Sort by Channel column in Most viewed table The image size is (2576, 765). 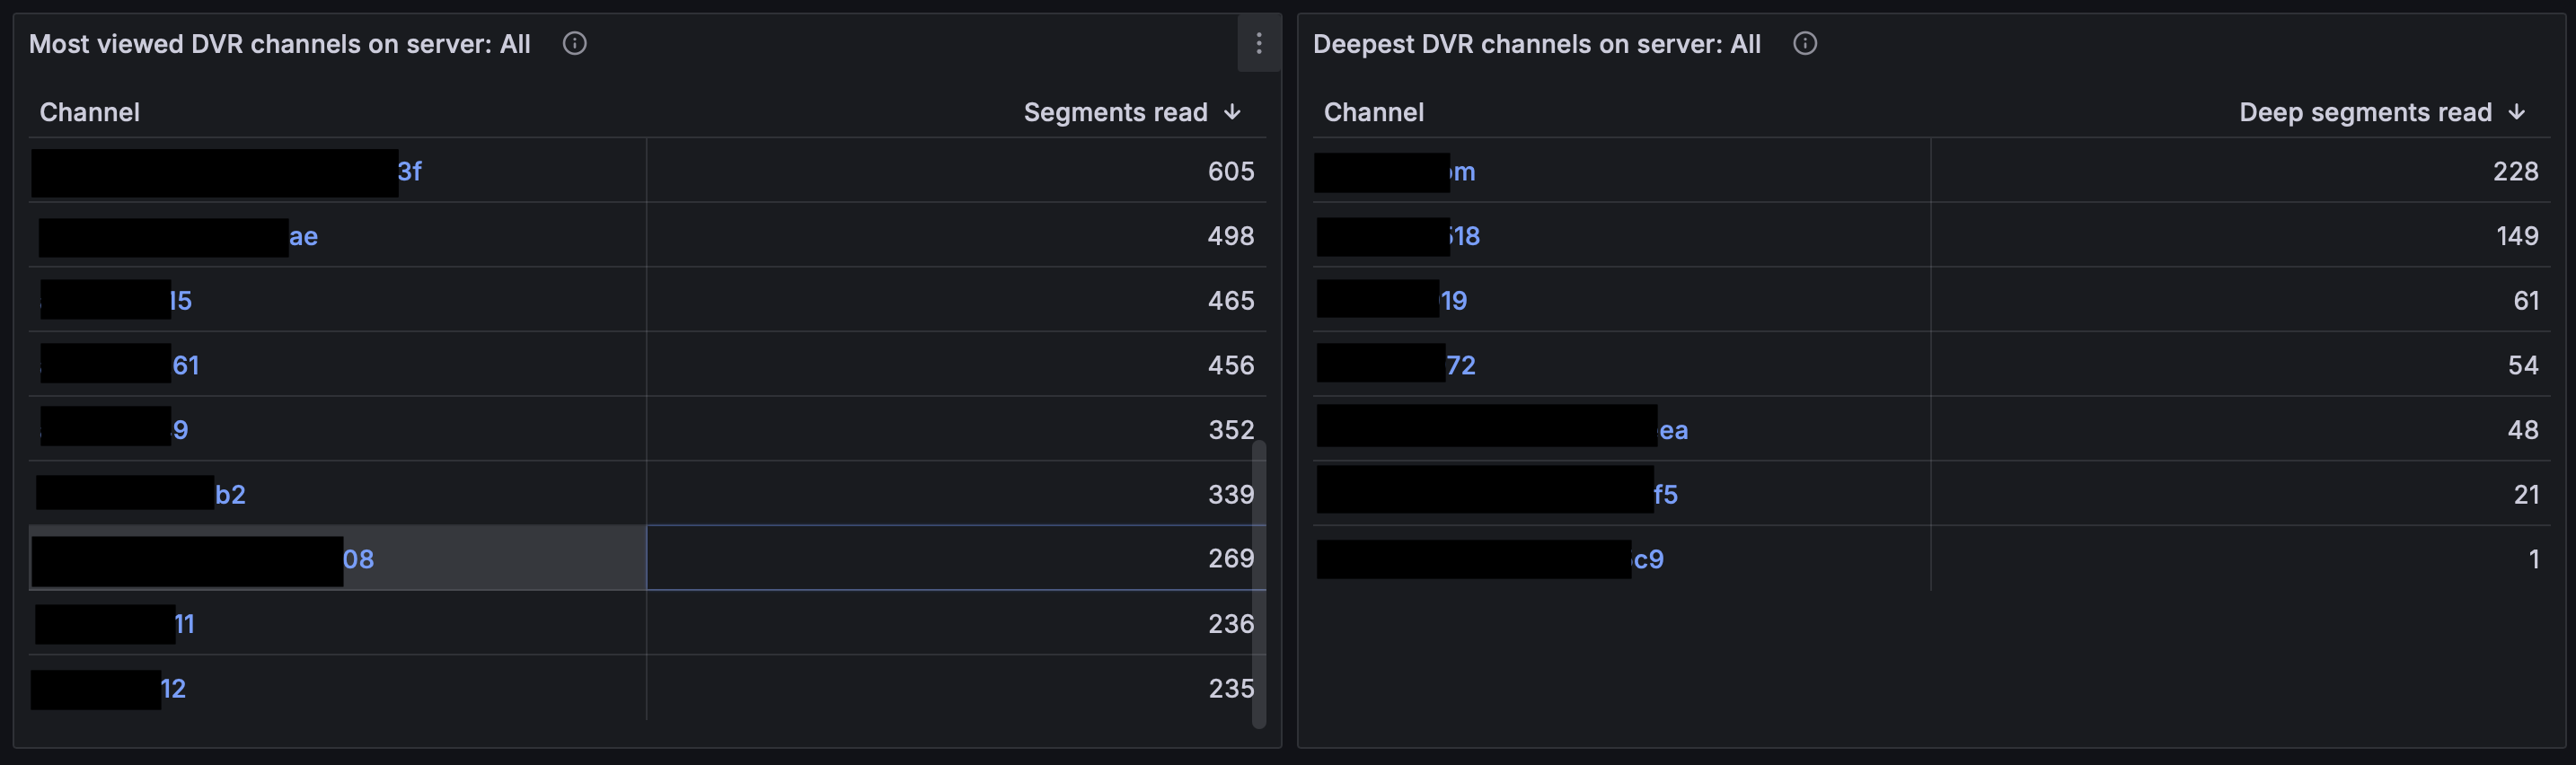(x=89, y=112)
